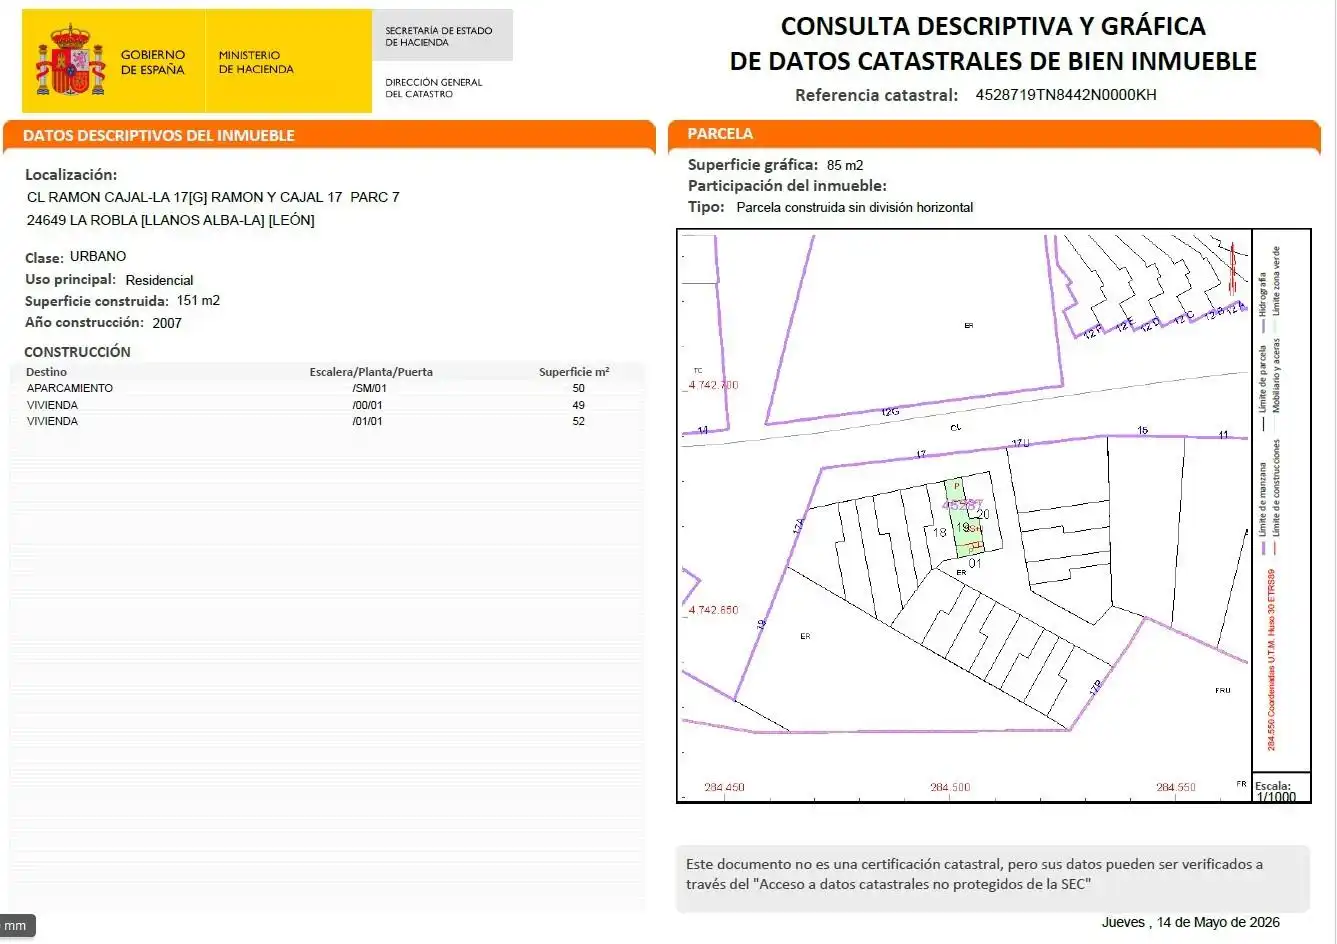Select the highlighted green parcel on the map

click(x=964, y=518)
